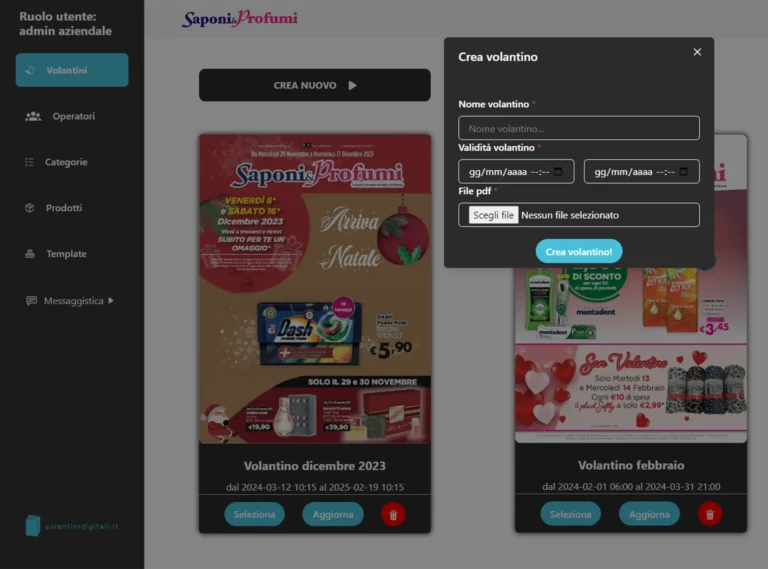Update Volantino febbraio via Aggiorna
This screenshot has height=569, width=768.
coord(649,514)
